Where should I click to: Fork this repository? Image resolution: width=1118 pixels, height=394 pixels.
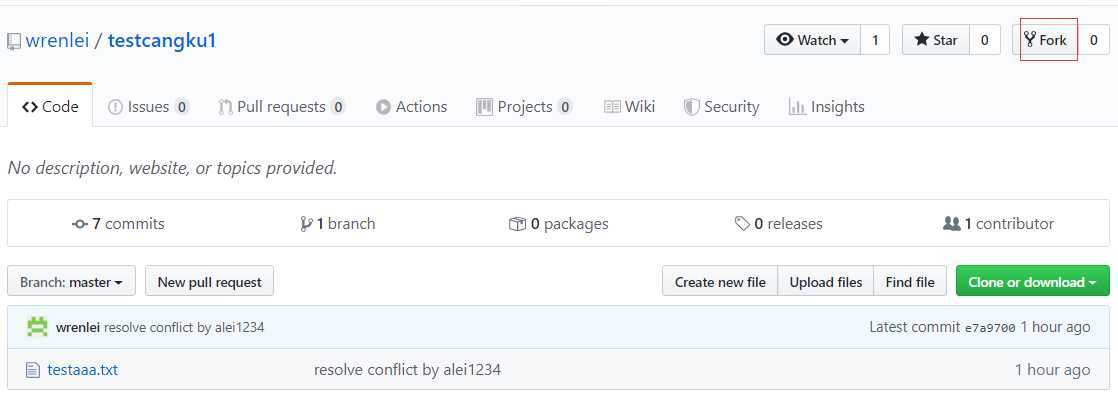point(1045,40)
